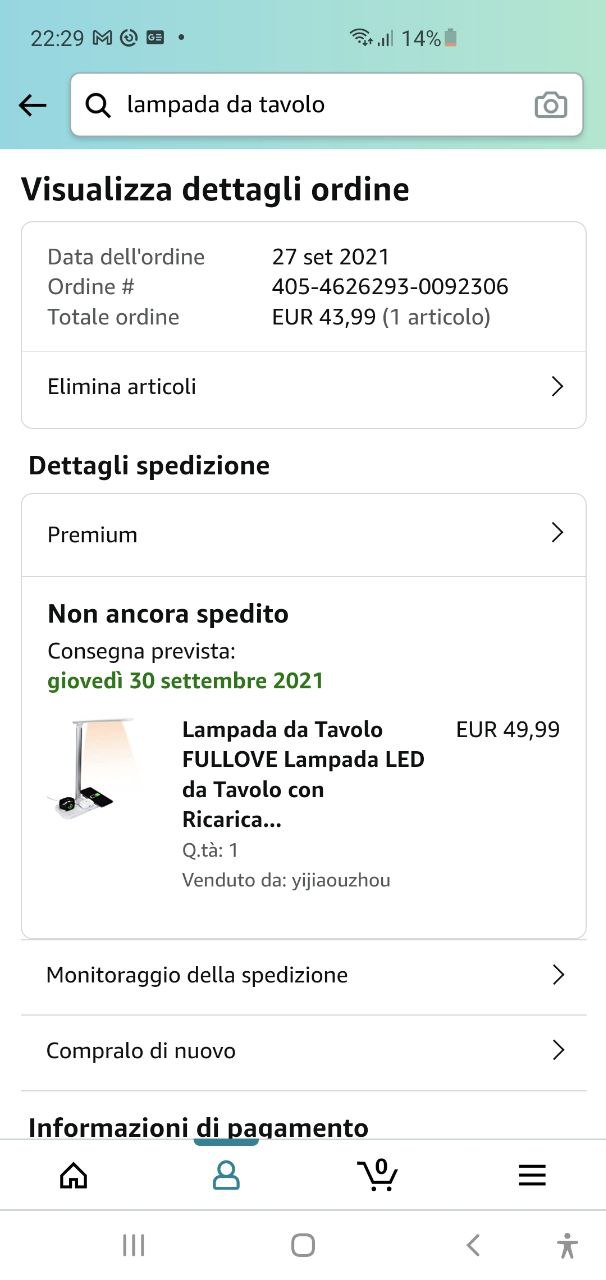606x1280 pixels.
Task: Go to the Home tab
Action: coord(74,1175)
